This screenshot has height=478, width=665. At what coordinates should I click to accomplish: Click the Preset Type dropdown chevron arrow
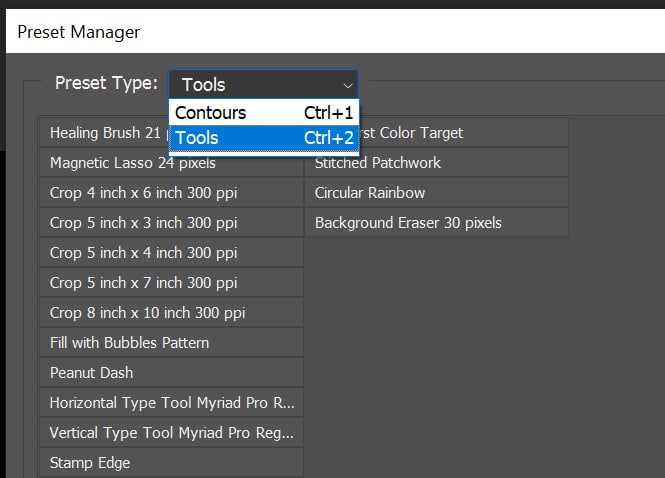click(x=347, y=85)
